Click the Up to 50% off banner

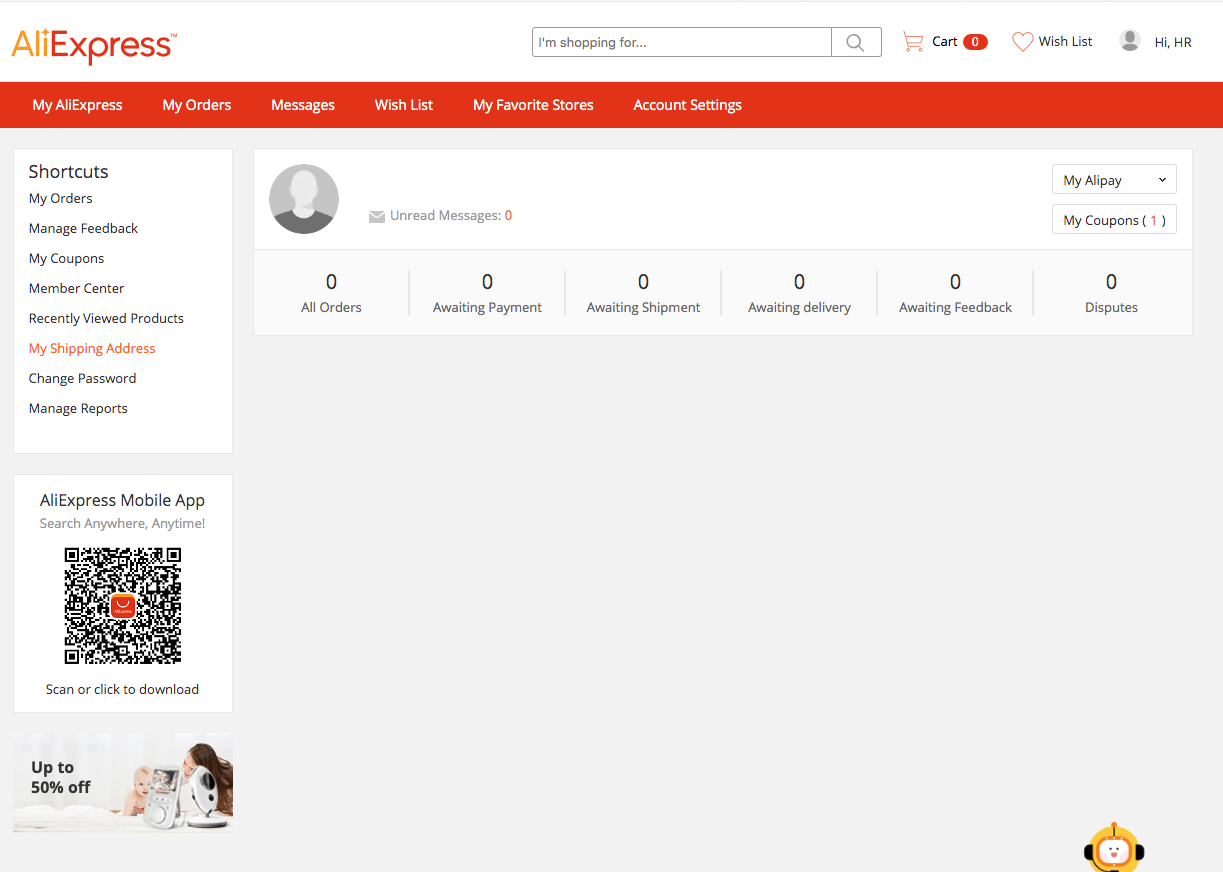tap(122, 781)
